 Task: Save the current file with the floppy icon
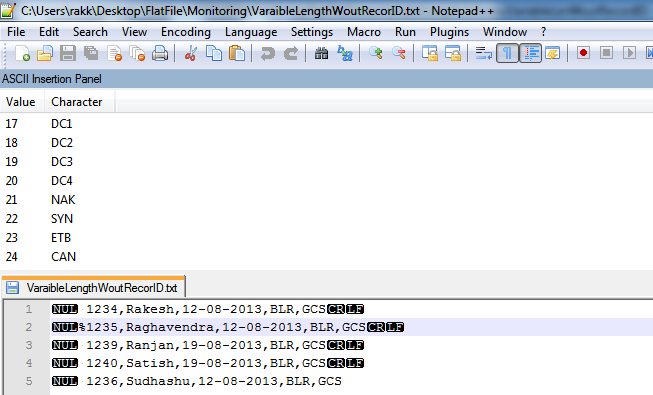click(x=68, y=53)
